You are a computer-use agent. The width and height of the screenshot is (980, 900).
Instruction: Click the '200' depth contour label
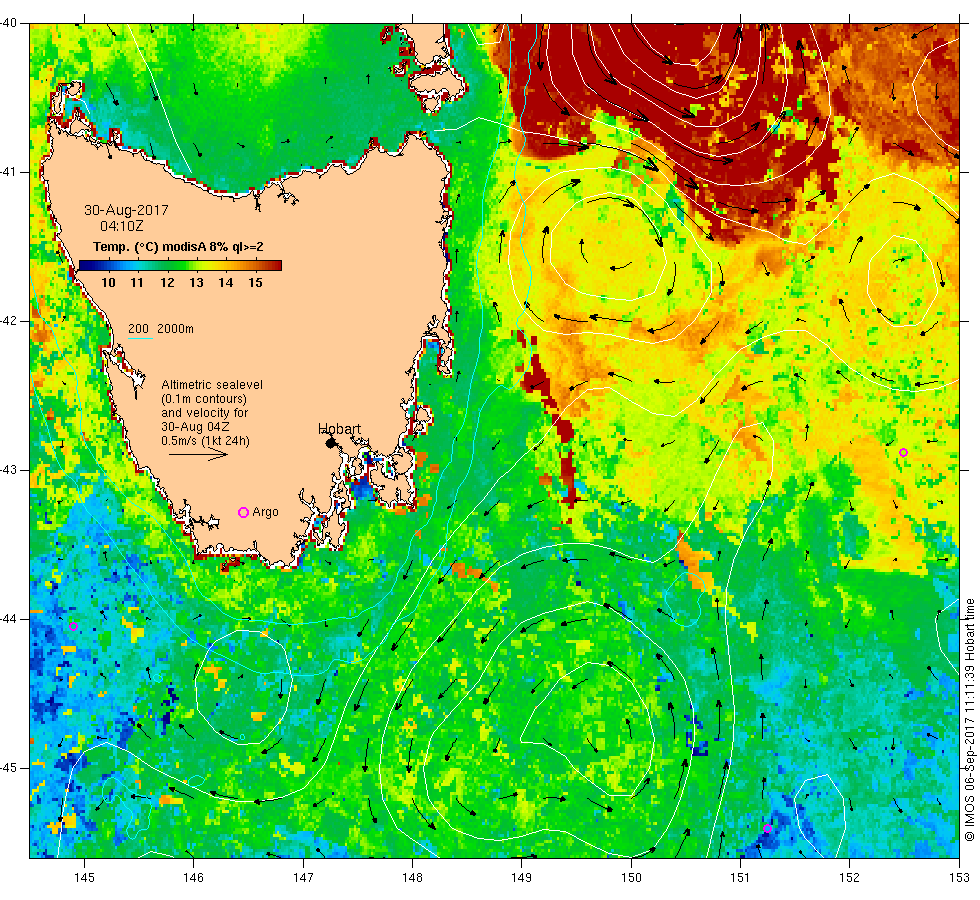(x=139, y=329)
